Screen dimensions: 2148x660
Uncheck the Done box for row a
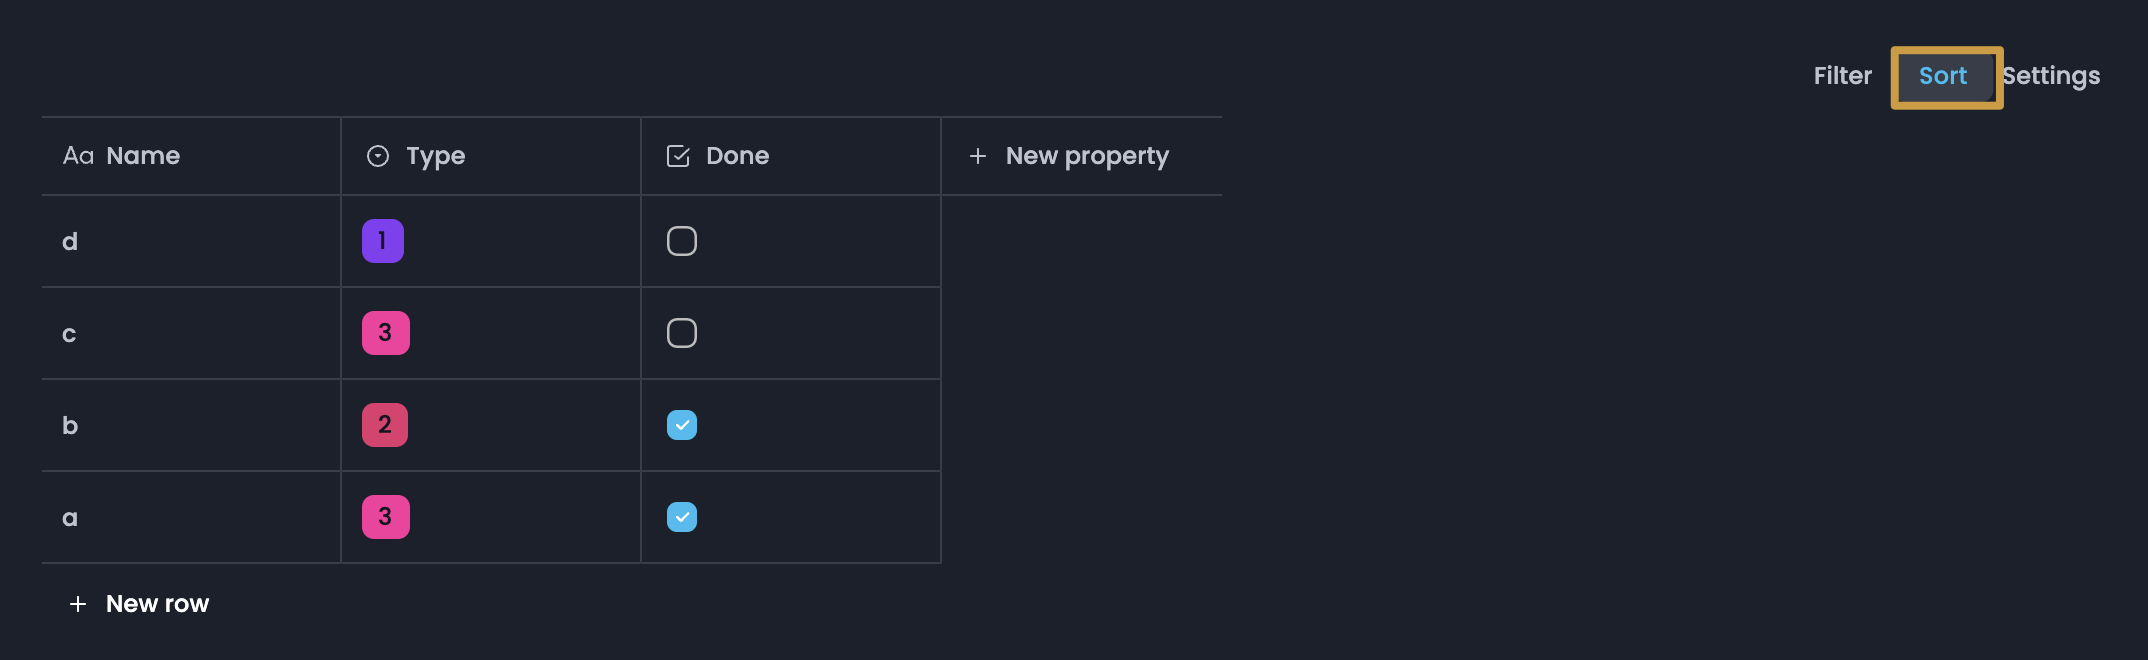[682, 517]
